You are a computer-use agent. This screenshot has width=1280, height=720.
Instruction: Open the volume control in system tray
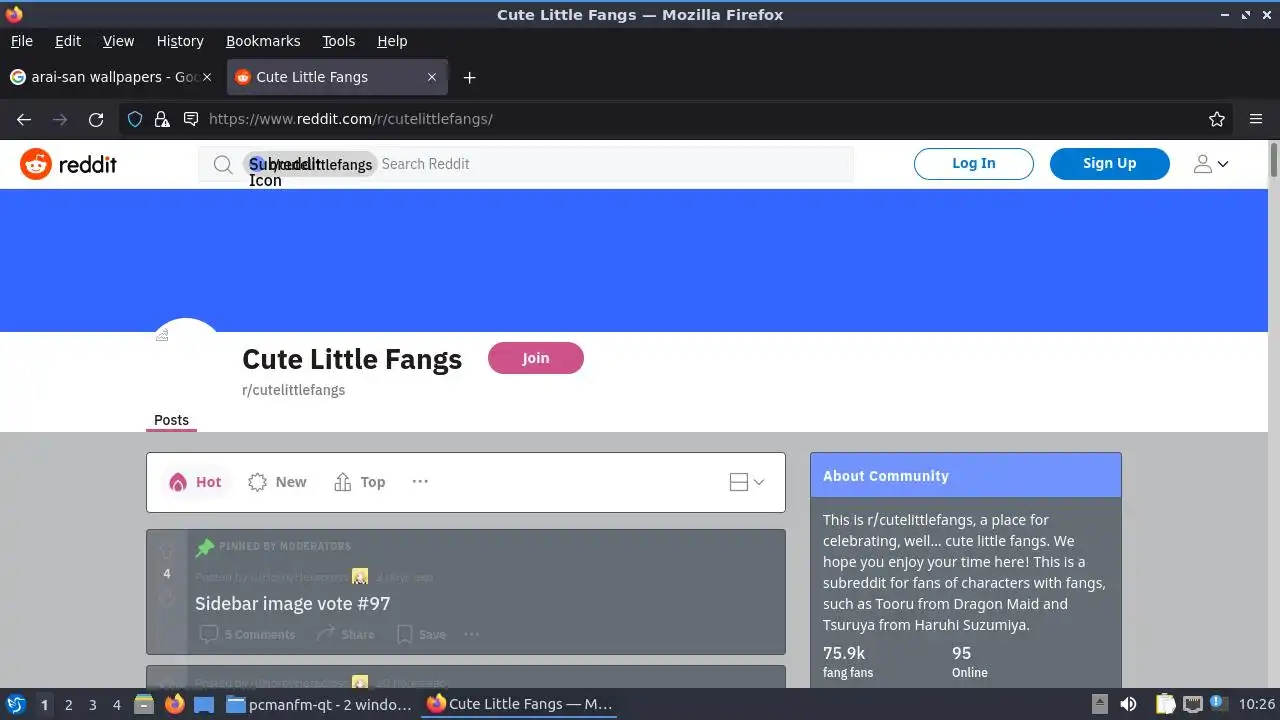pos(1128,704)
